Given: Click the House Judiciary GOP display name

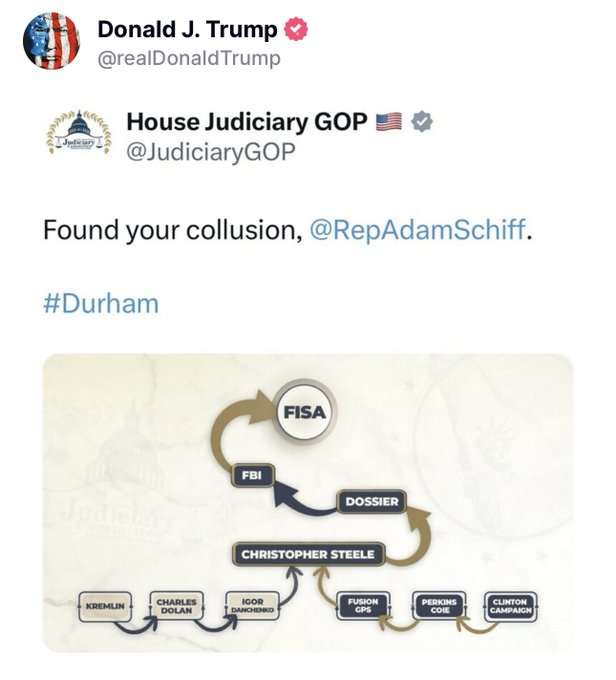Looking at the screenshot, I should [x=246, y=122].
